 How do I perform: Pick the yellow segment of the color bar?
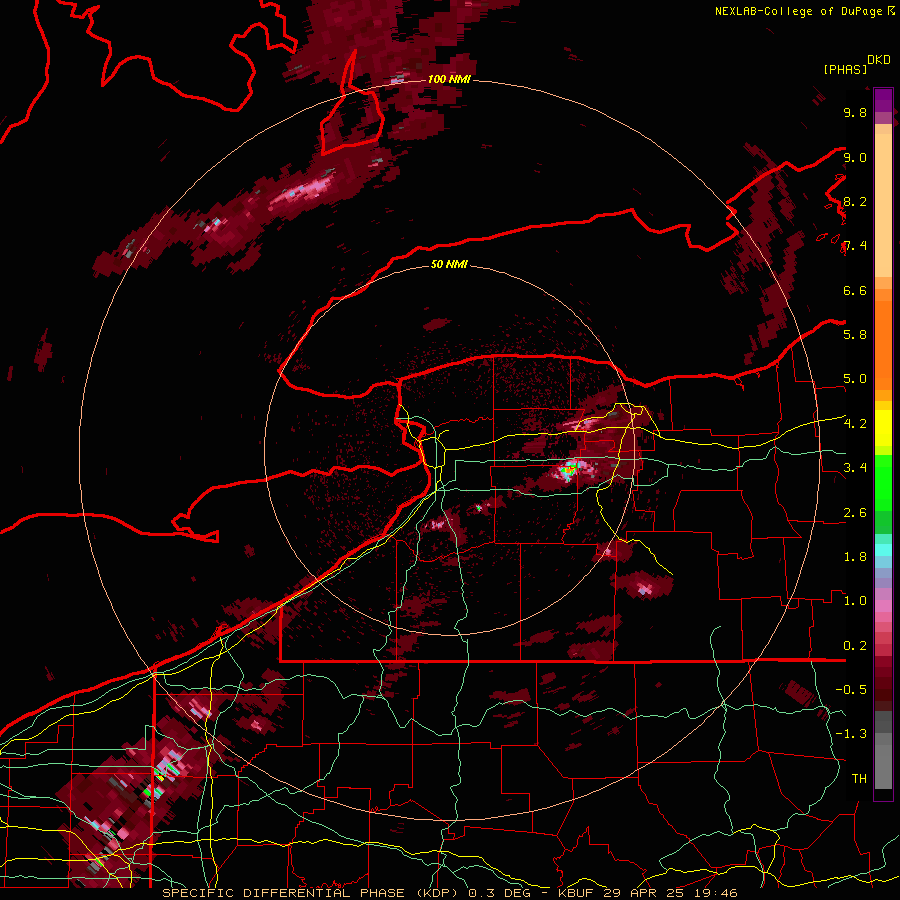coord(883,428)
